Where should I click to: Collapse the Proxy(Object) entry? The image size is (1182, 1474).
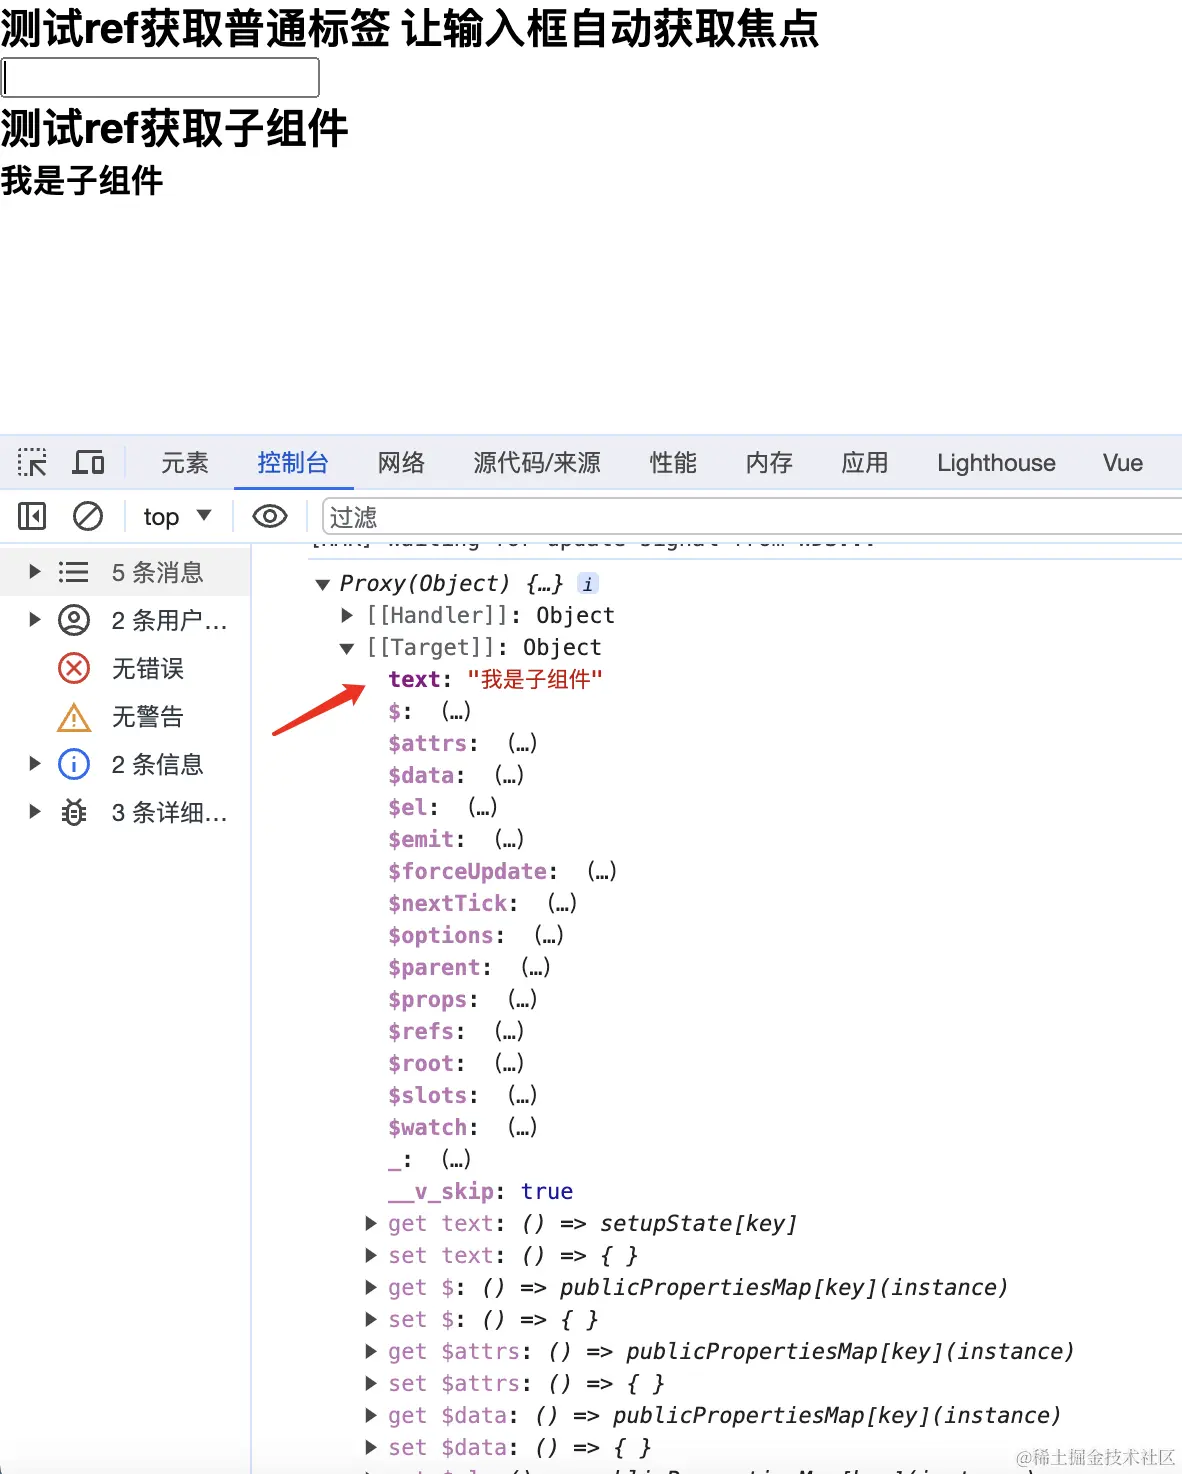pos(322,584)
